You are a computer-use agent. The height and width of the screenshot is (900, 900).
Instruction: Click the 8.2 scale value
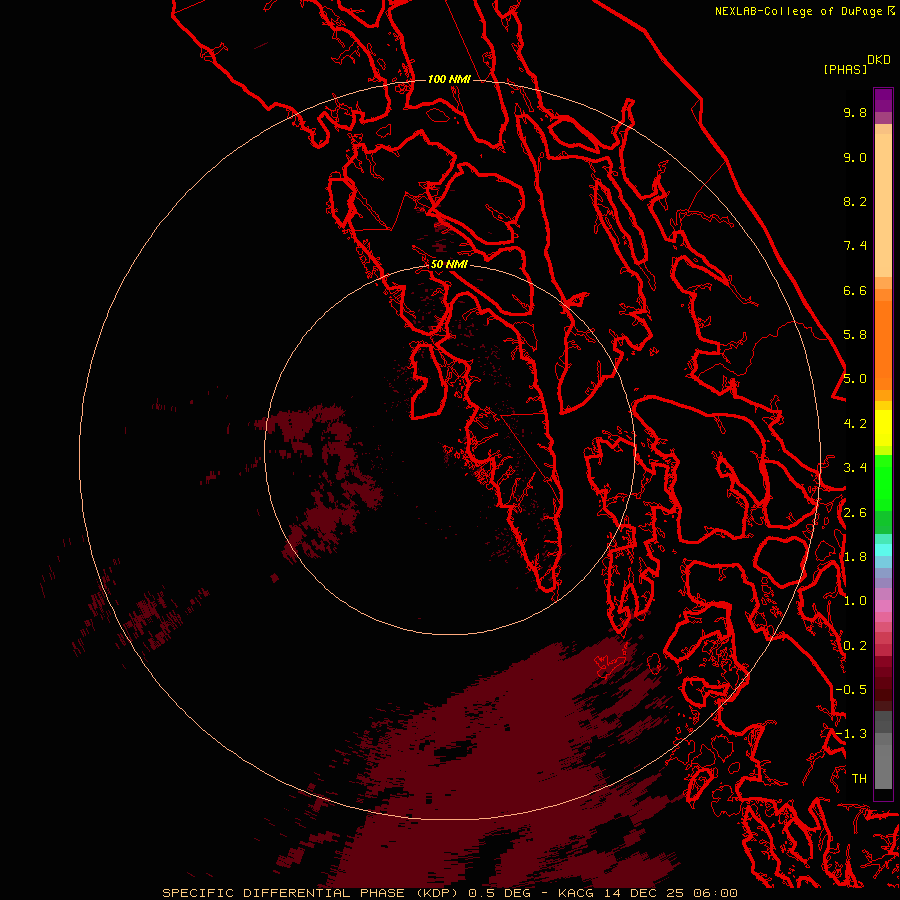click(855, 201)
